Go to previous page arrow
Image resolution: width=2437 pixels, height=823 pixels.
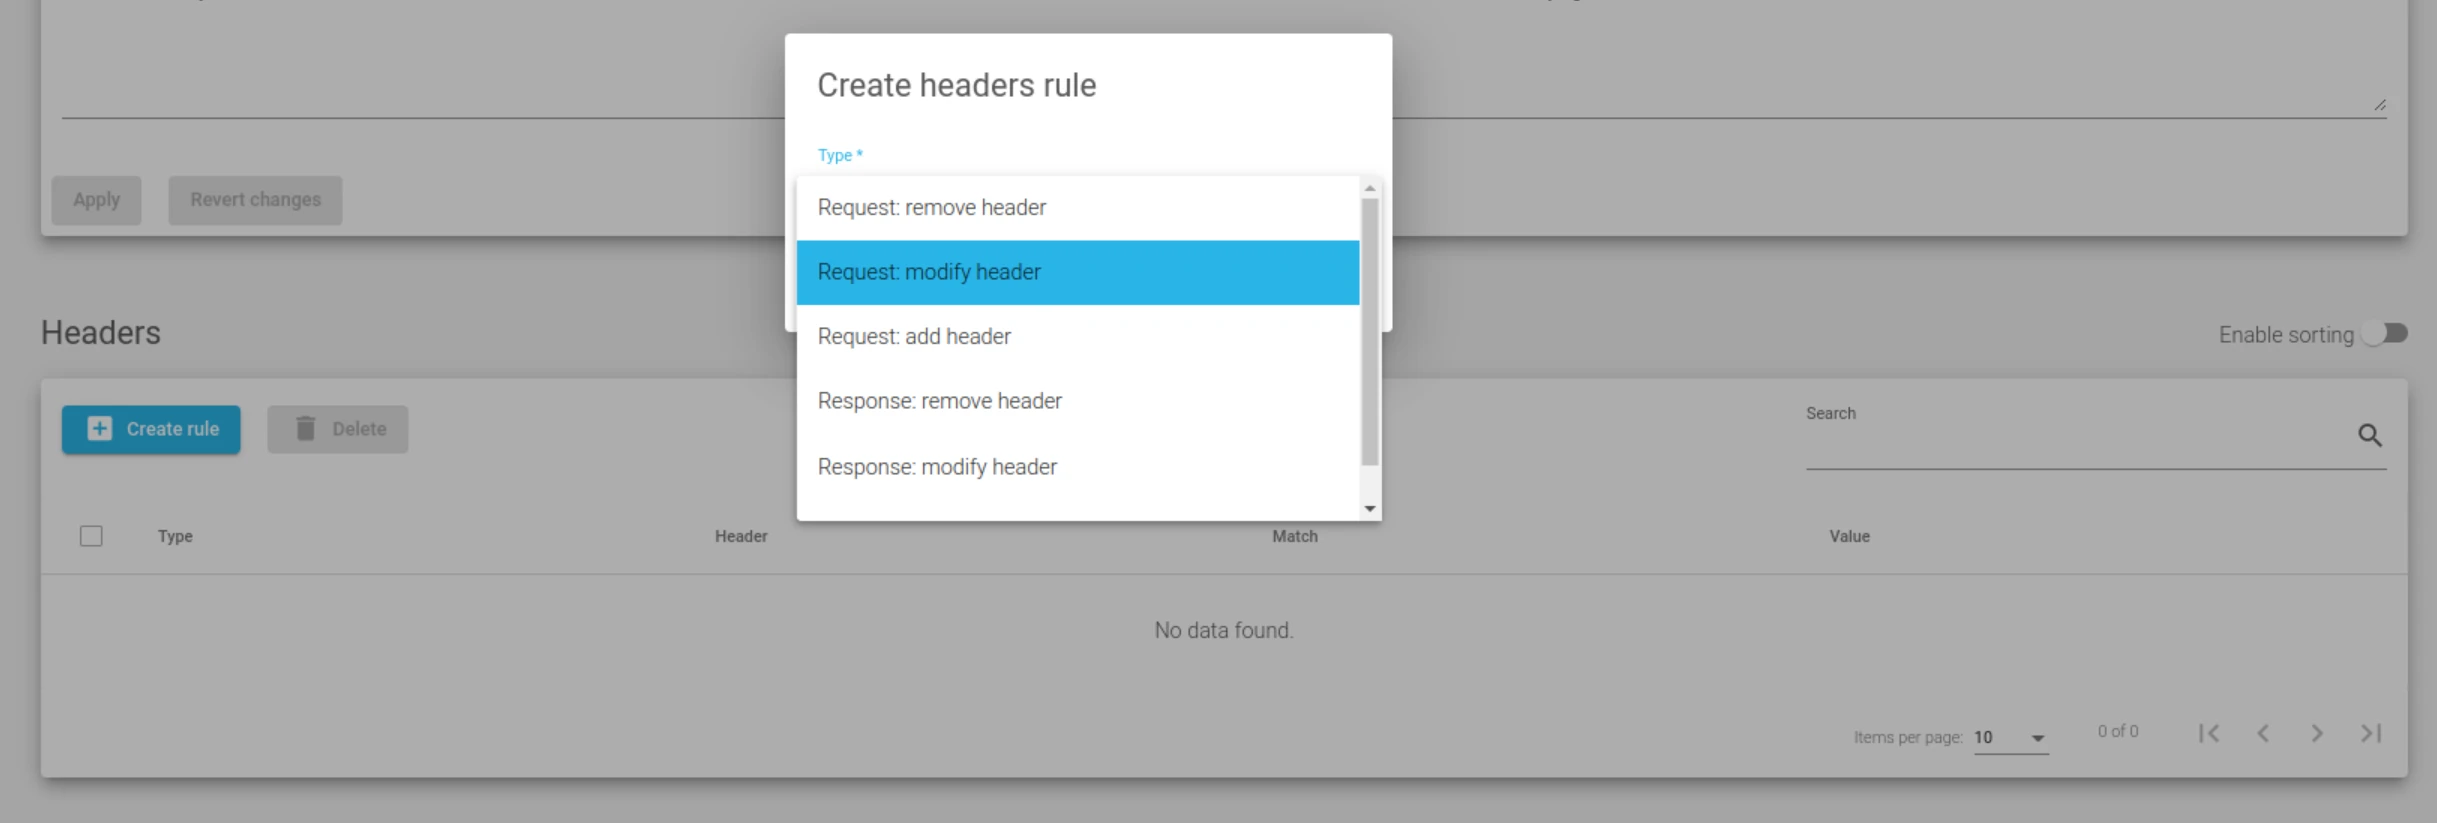point(2263,733)
